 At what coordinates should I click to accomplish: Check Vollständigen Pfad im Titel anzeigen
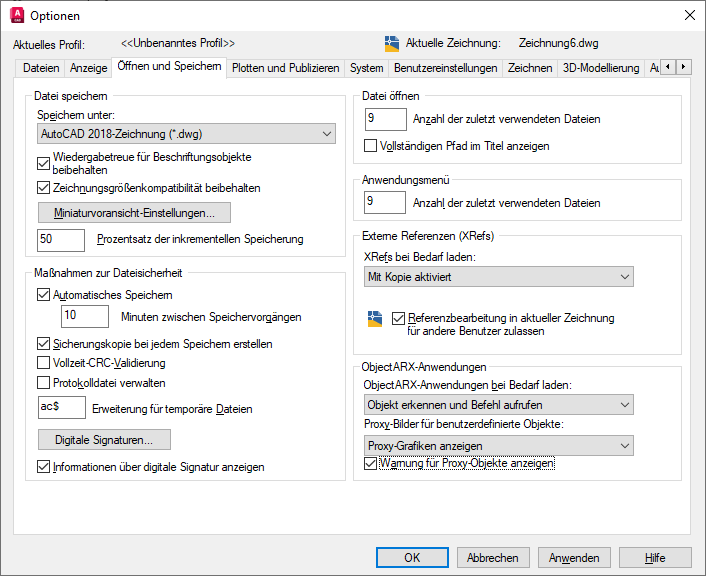372,146
